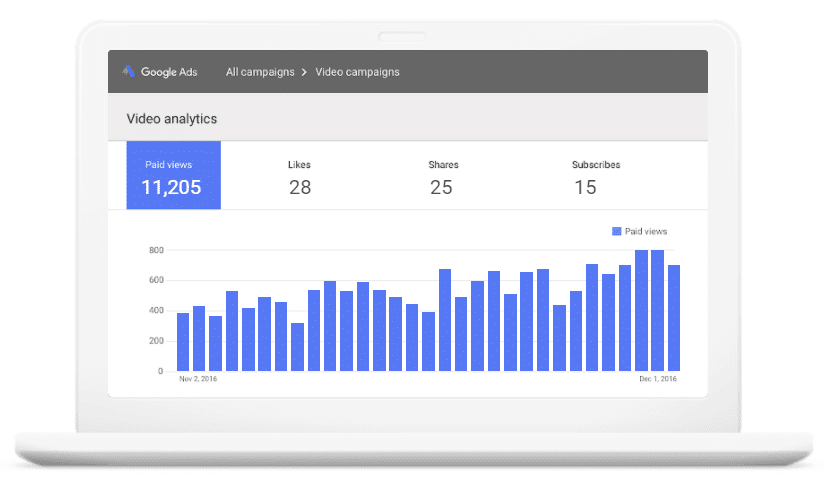The image size is (825, 480).
Task: Select the Subscribes metric tab
Action: point(595,177)
